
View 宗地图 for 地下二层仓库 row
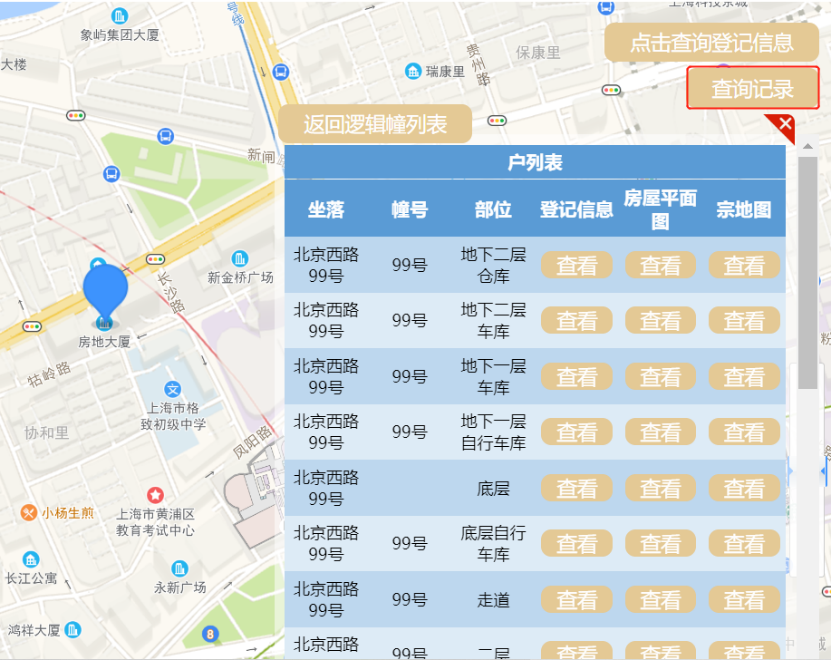tap(744, 265)
